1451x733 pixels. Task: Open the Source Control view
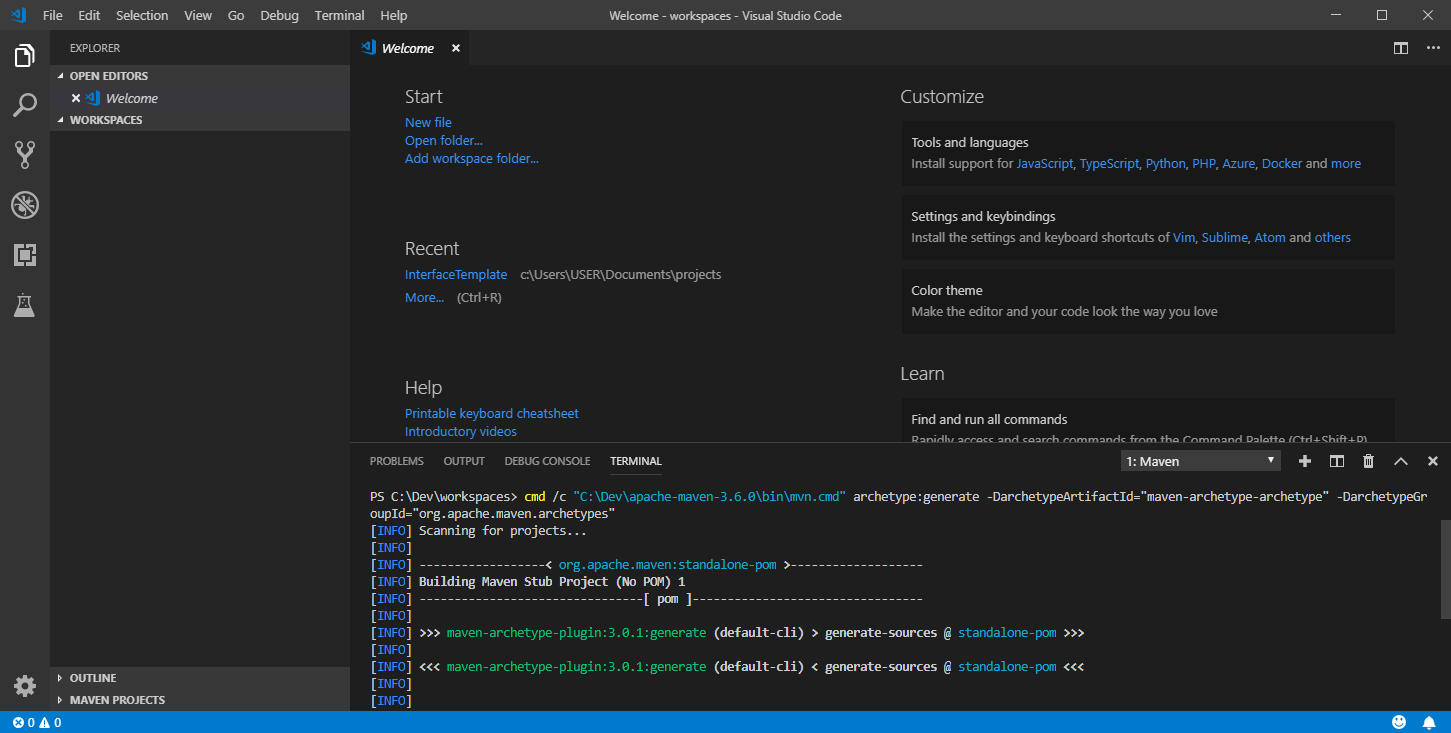tap(25, 154)
